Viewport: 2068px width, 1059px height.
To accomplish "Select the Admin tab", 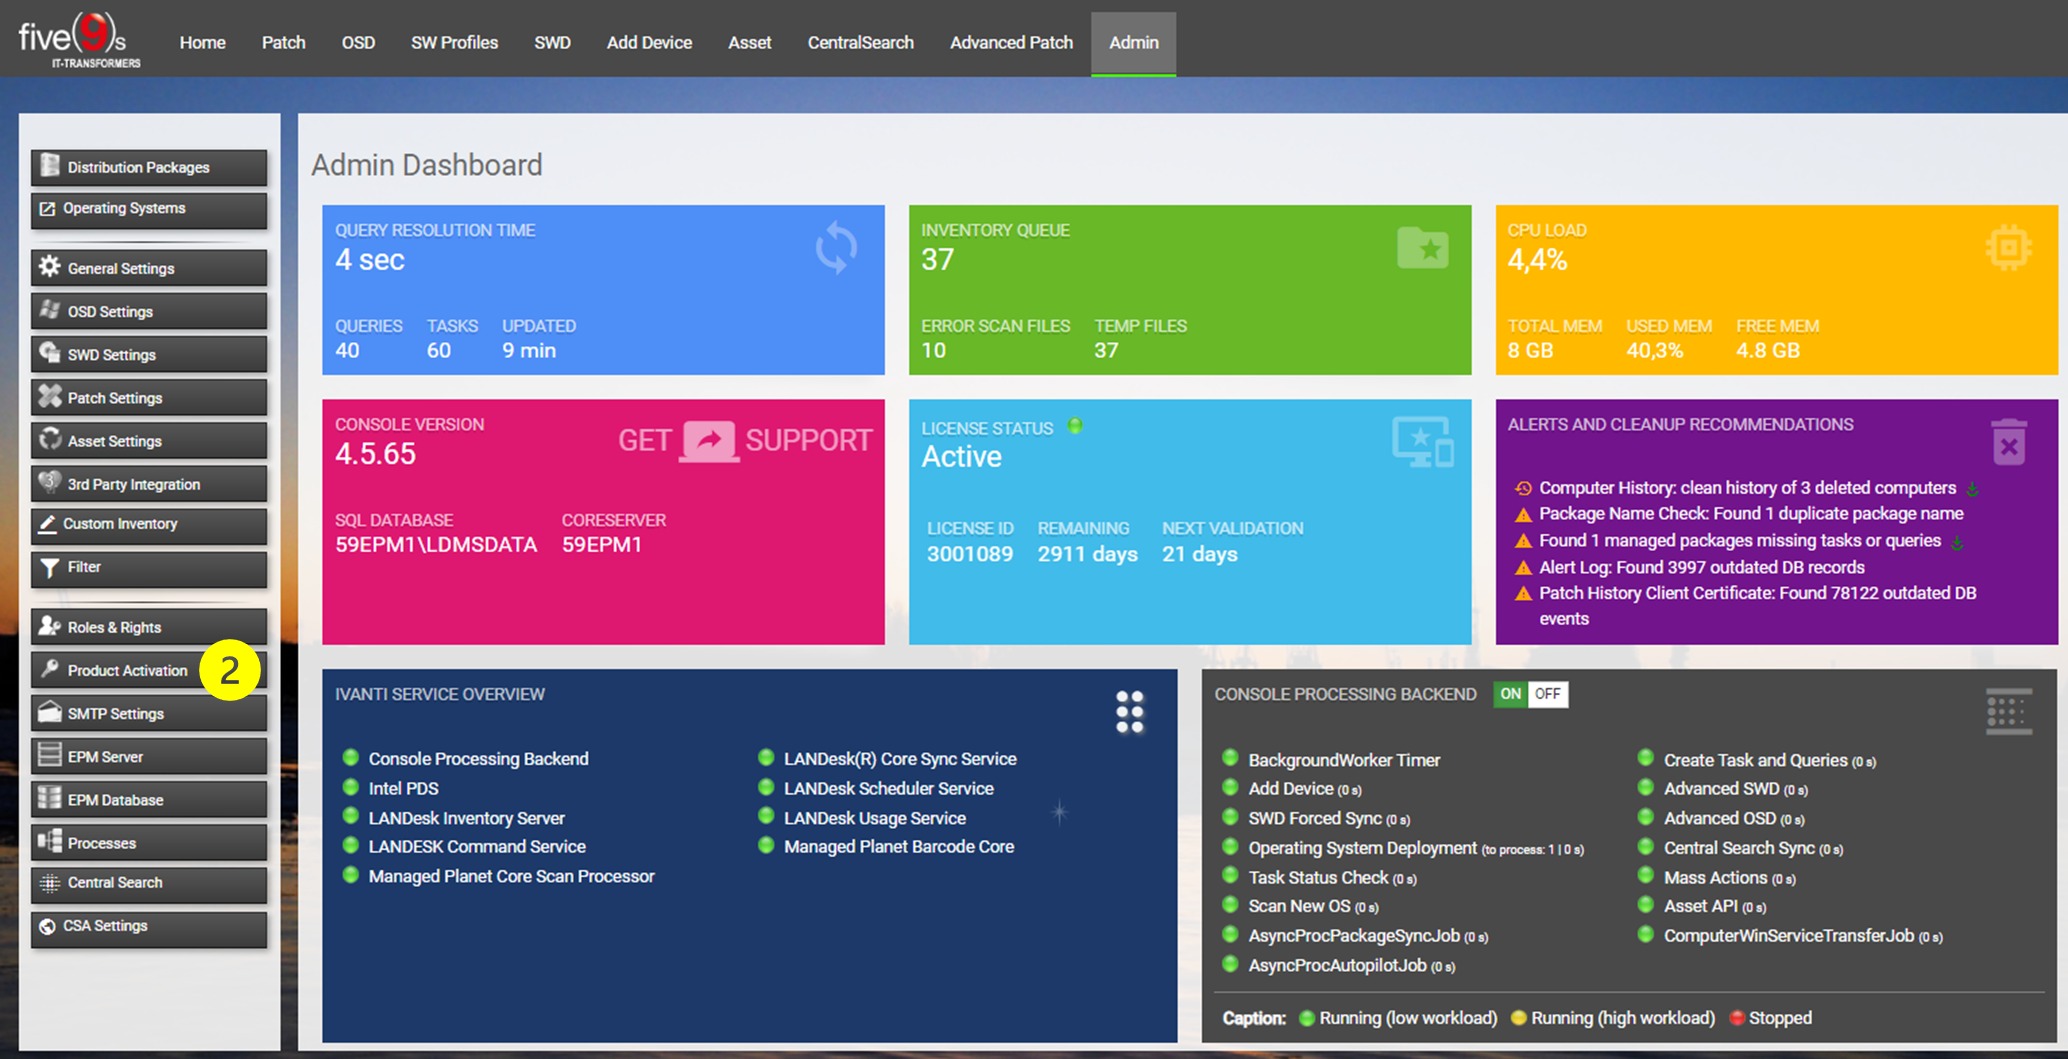I will pos(1133,43).
